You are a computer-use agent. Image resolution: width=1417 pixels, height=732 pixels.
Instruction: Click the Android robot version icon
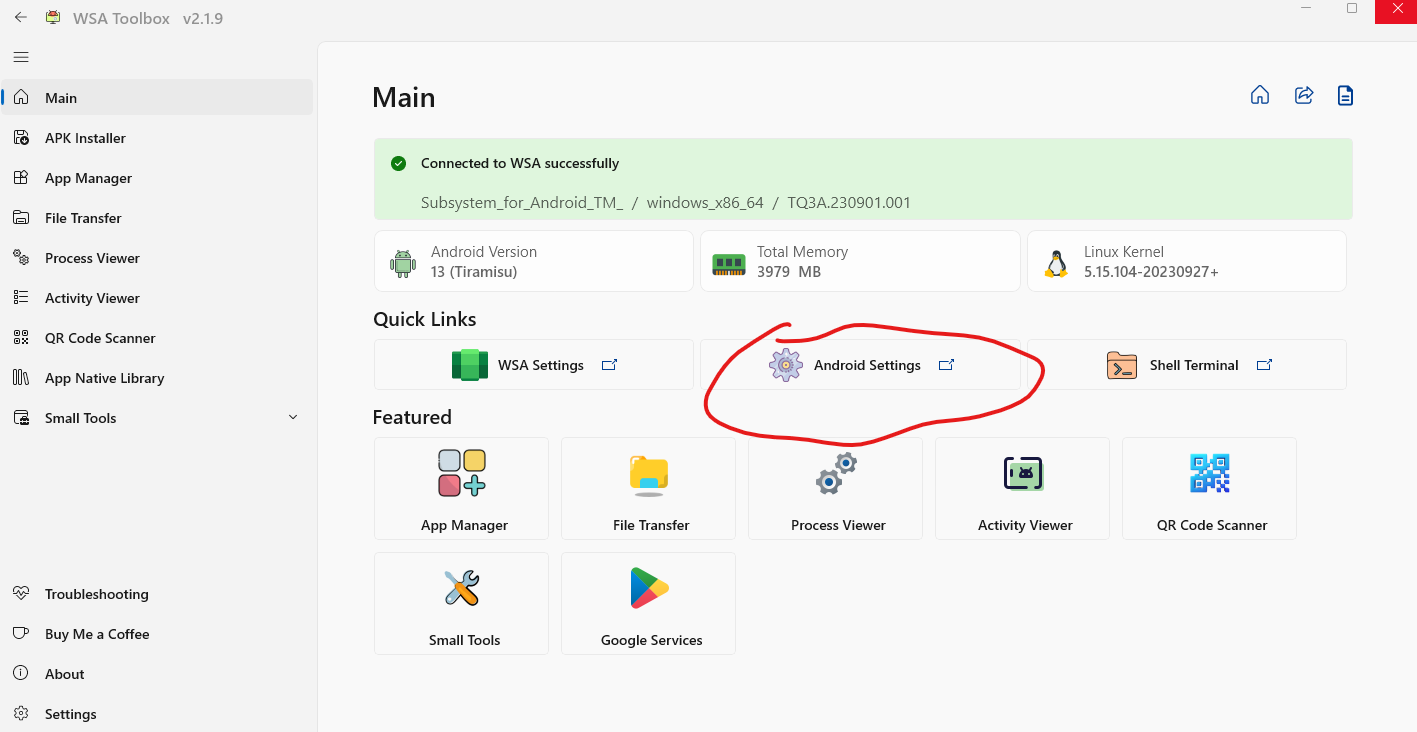click(x=403, y=263)
